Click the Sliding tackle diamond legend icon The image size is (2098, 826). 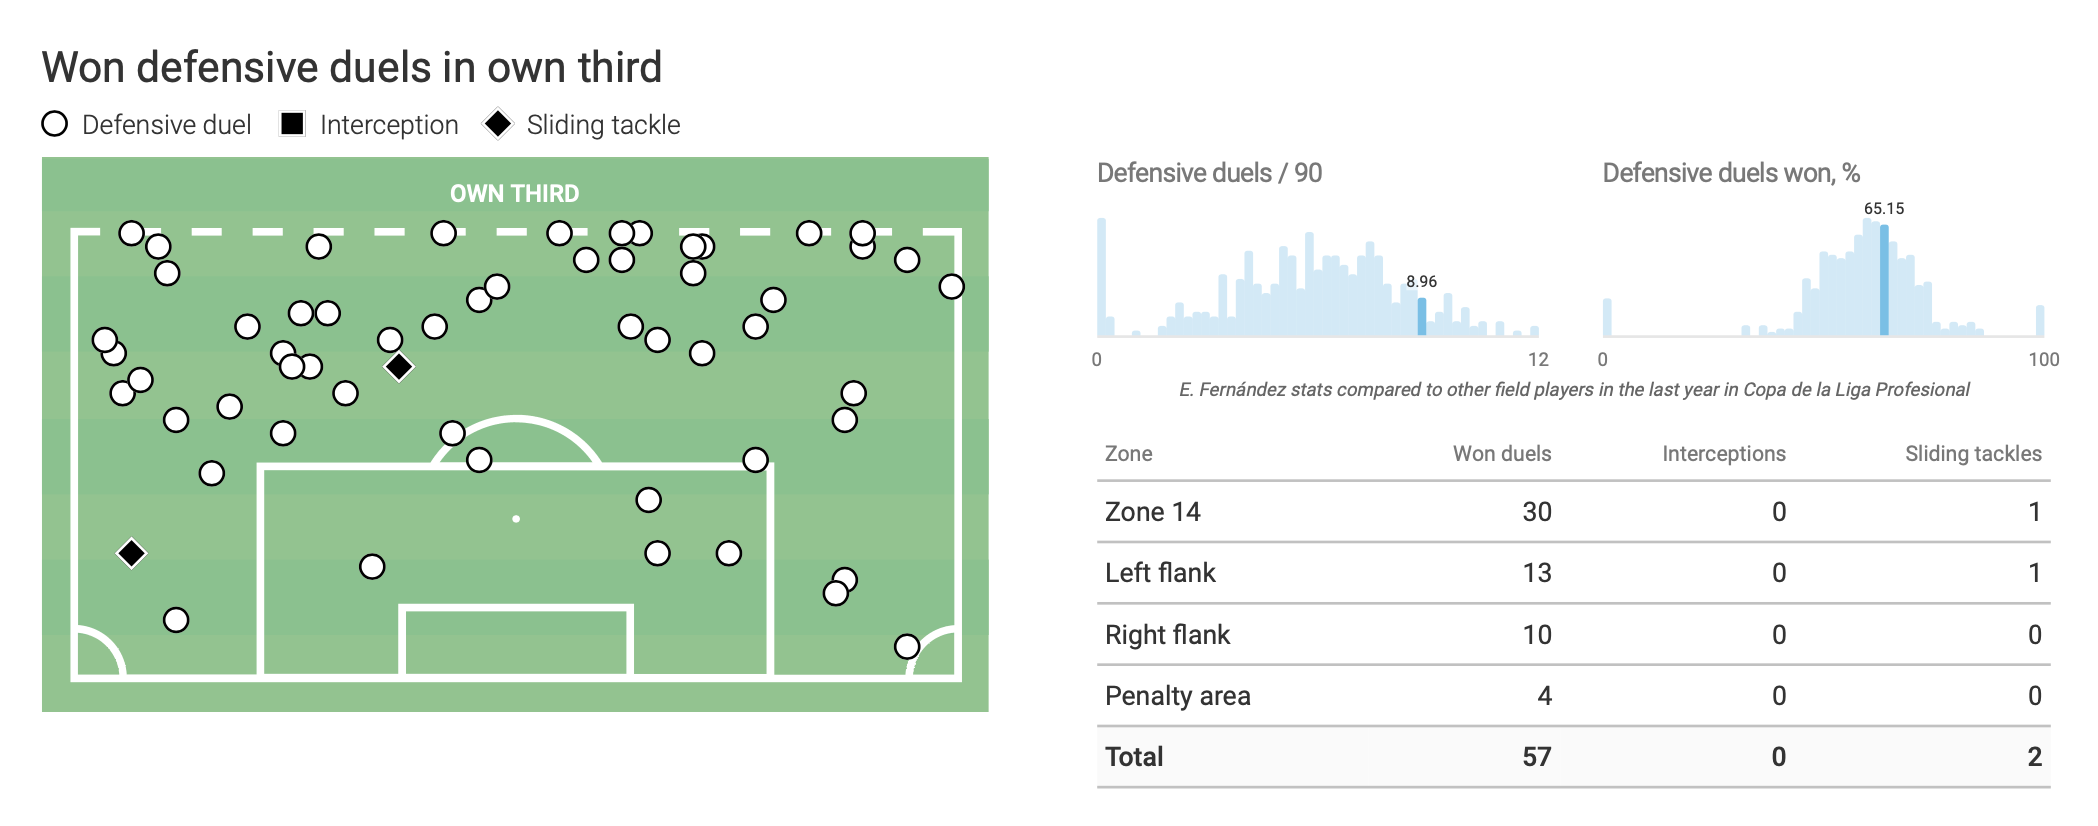pos(497,124)
